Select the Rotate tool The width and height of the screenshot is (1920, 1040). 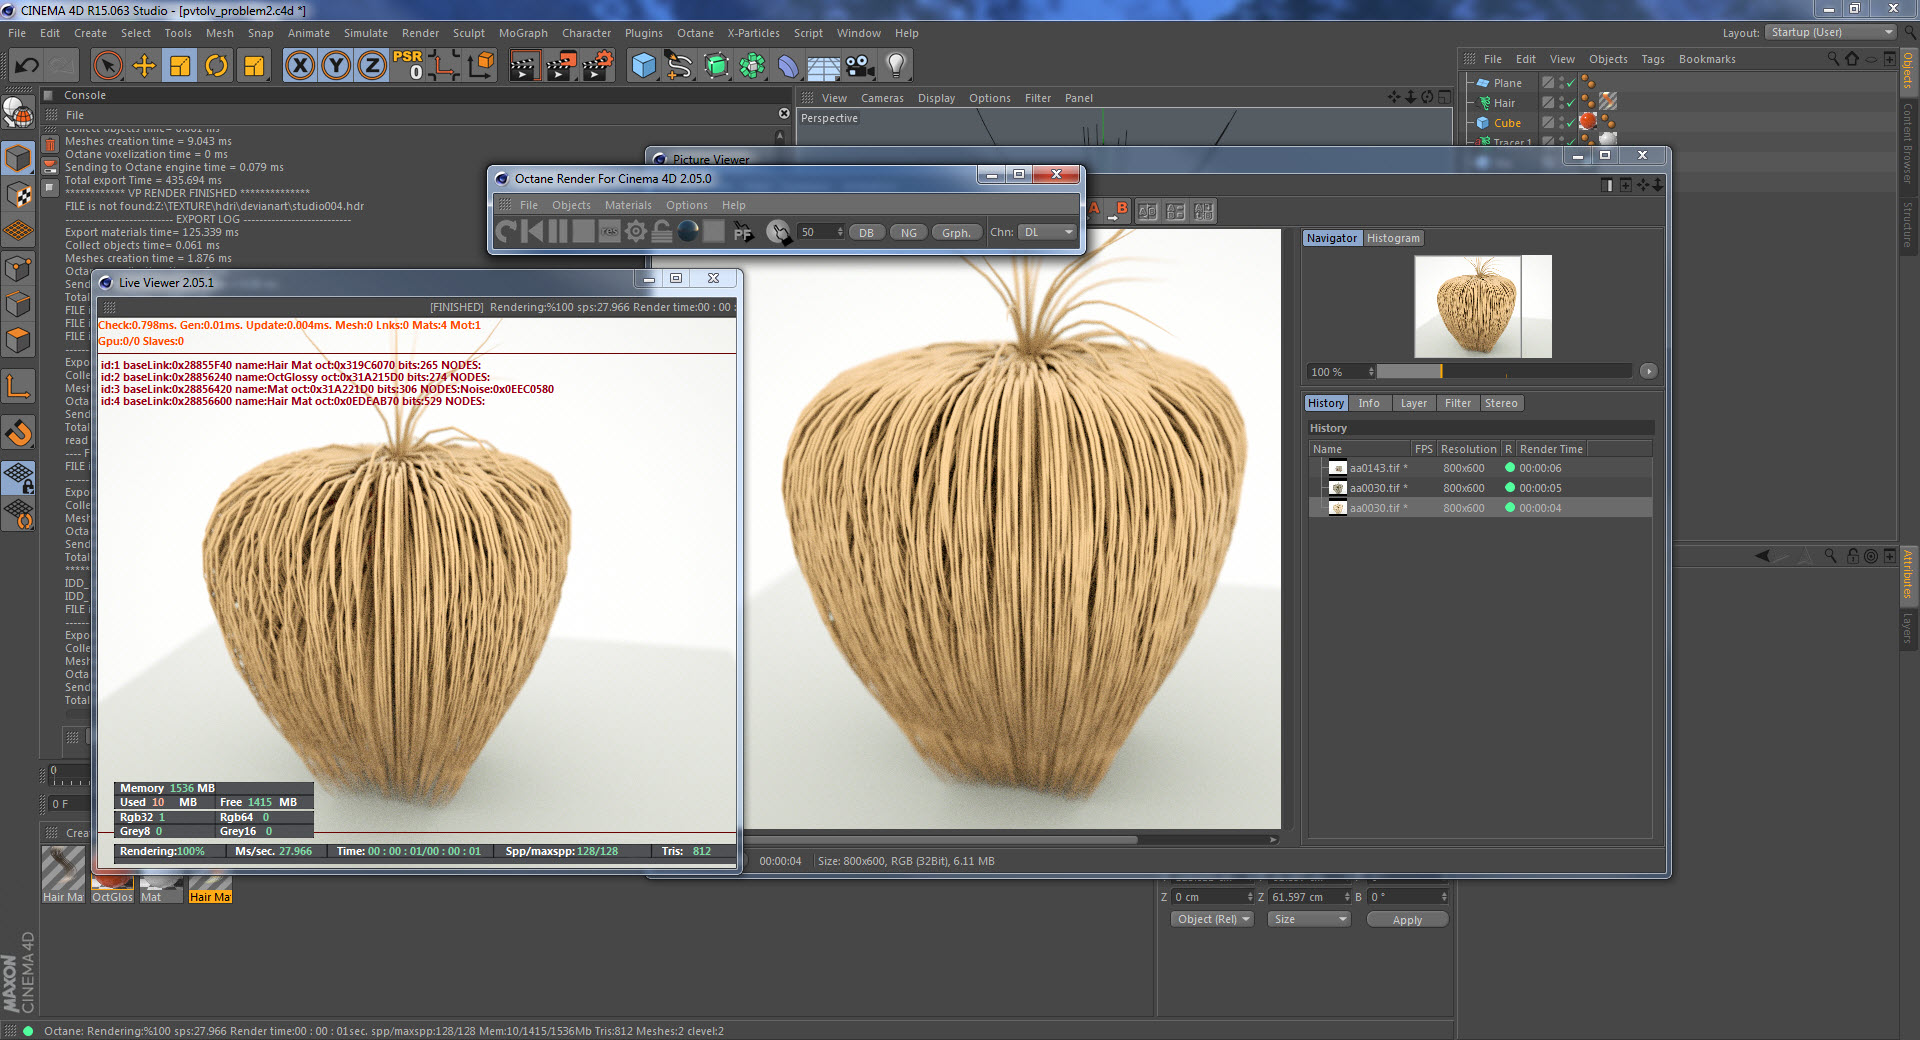tap(216, 66)
